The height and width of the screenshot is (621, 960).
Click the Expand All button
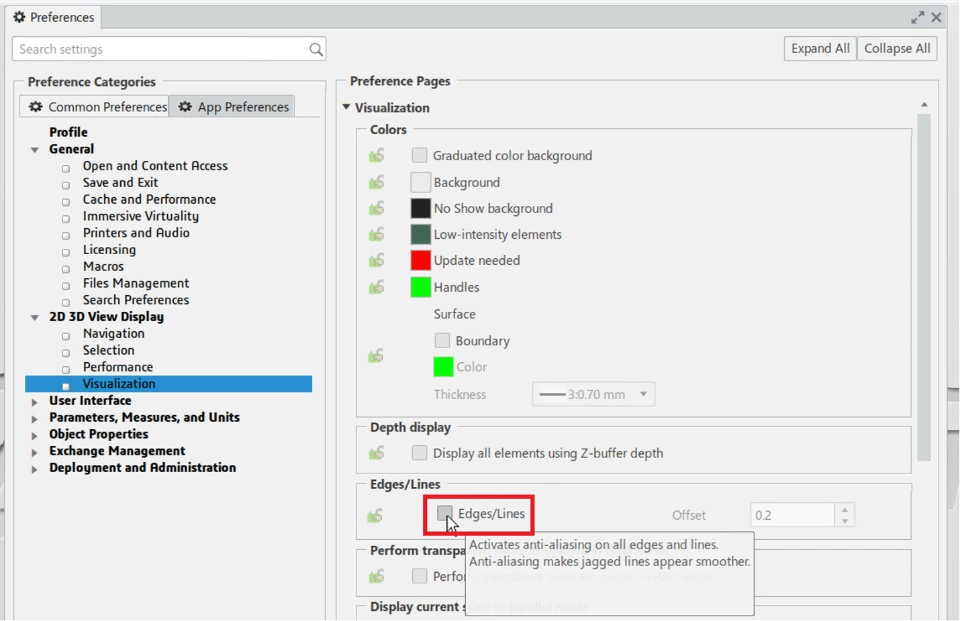tap(820, 48)
